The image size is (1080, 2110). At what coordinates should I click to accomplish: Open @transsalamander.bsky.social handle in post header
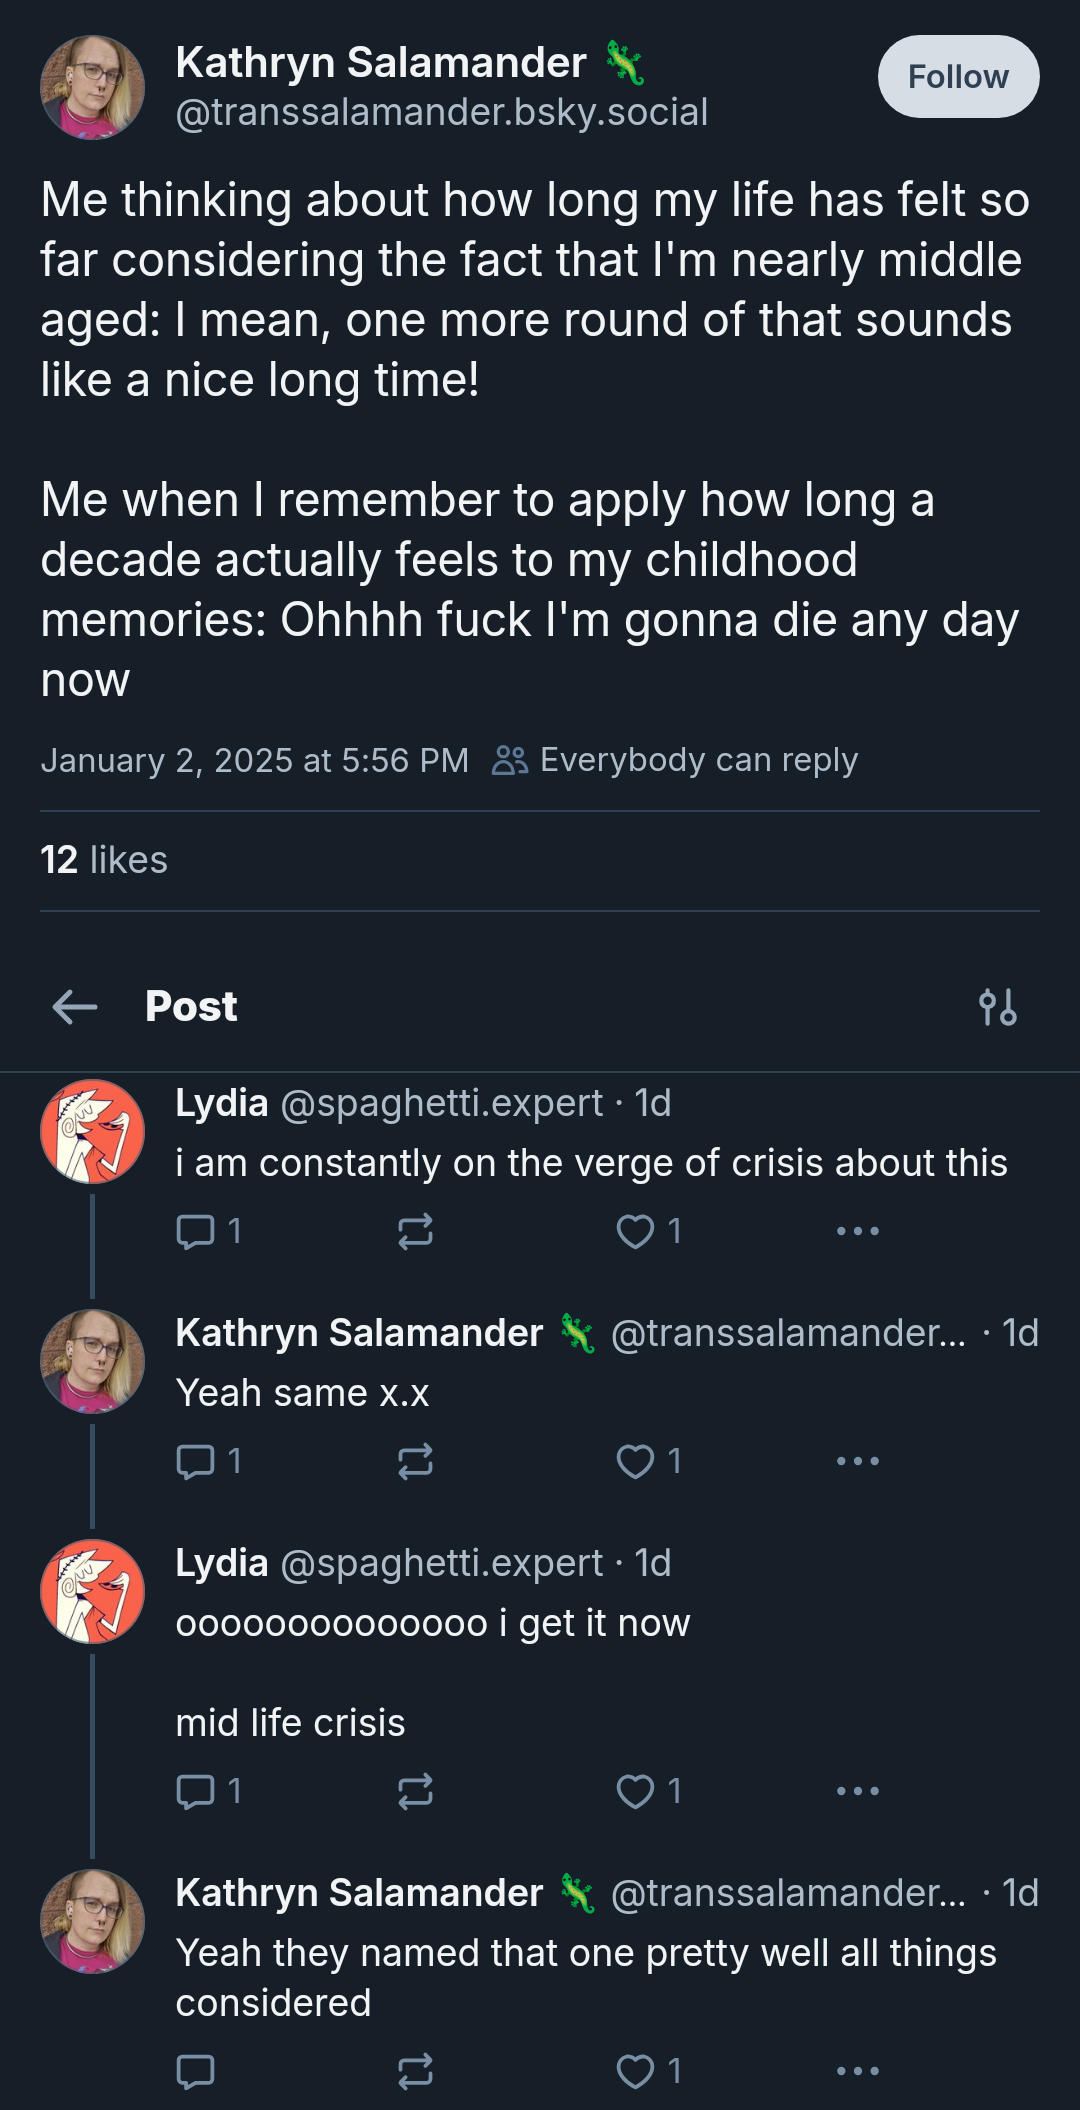[x=441, y=112]
